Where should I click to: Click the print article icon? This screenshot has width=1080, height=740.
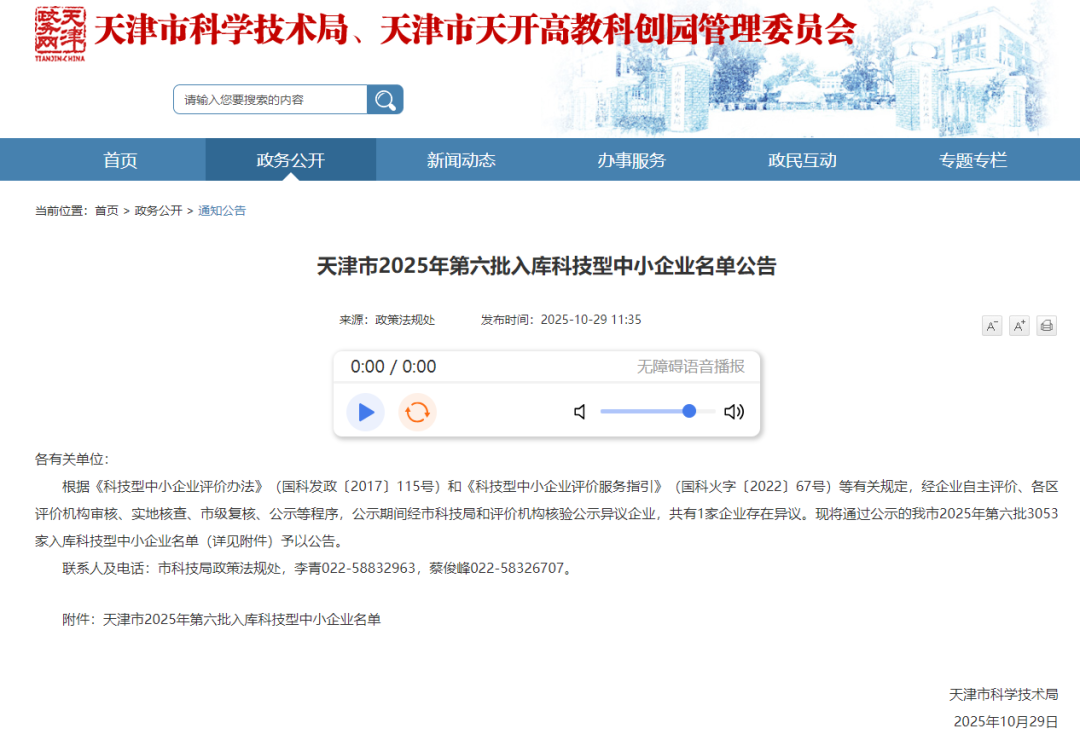(x=1047, y=325)
